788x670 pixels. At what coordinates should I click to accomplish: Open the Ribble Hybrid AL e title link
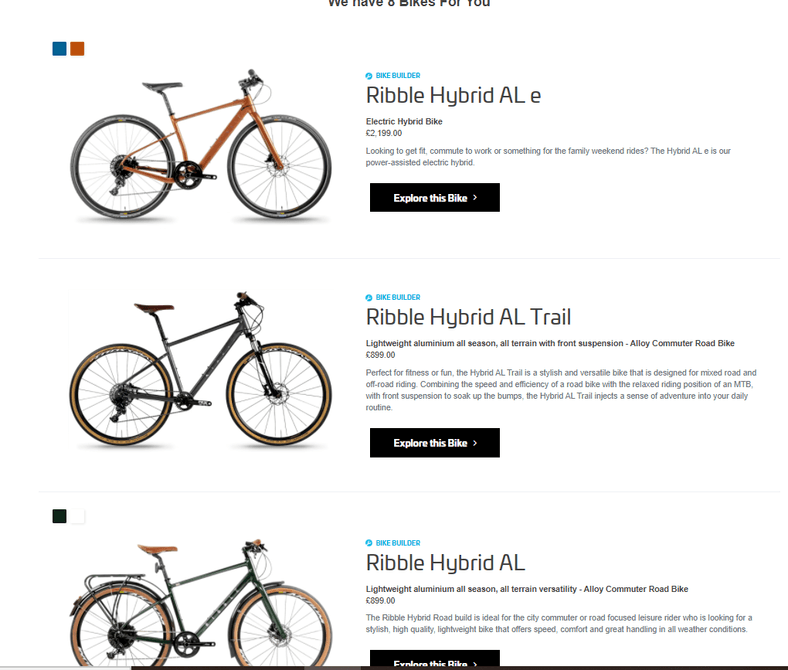pyautogui.click(x=453, y=95)
